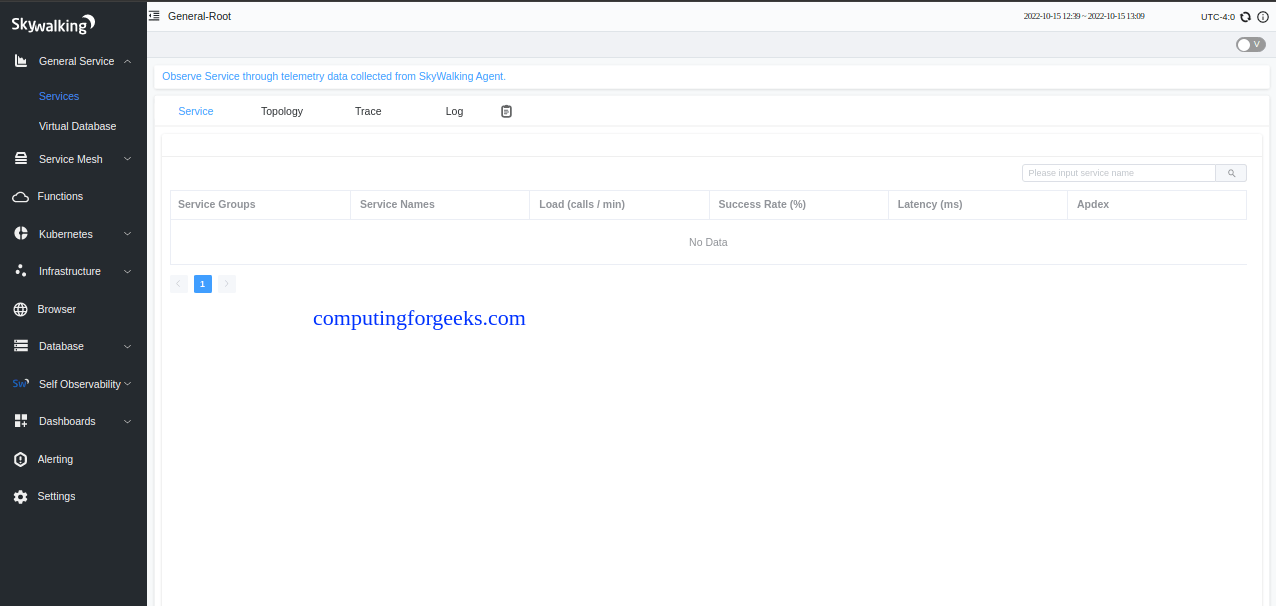Click the Settings gear icon

(x=20, y=496)
